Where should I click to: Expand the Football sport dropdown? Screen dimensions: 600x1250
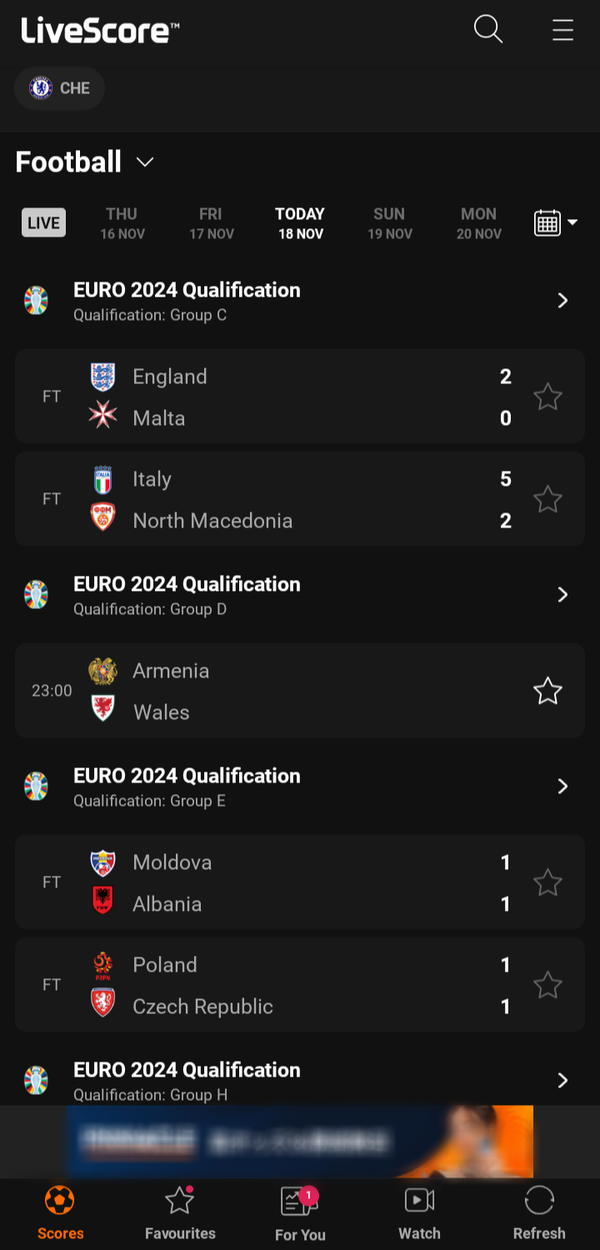(x=145, y=162)
